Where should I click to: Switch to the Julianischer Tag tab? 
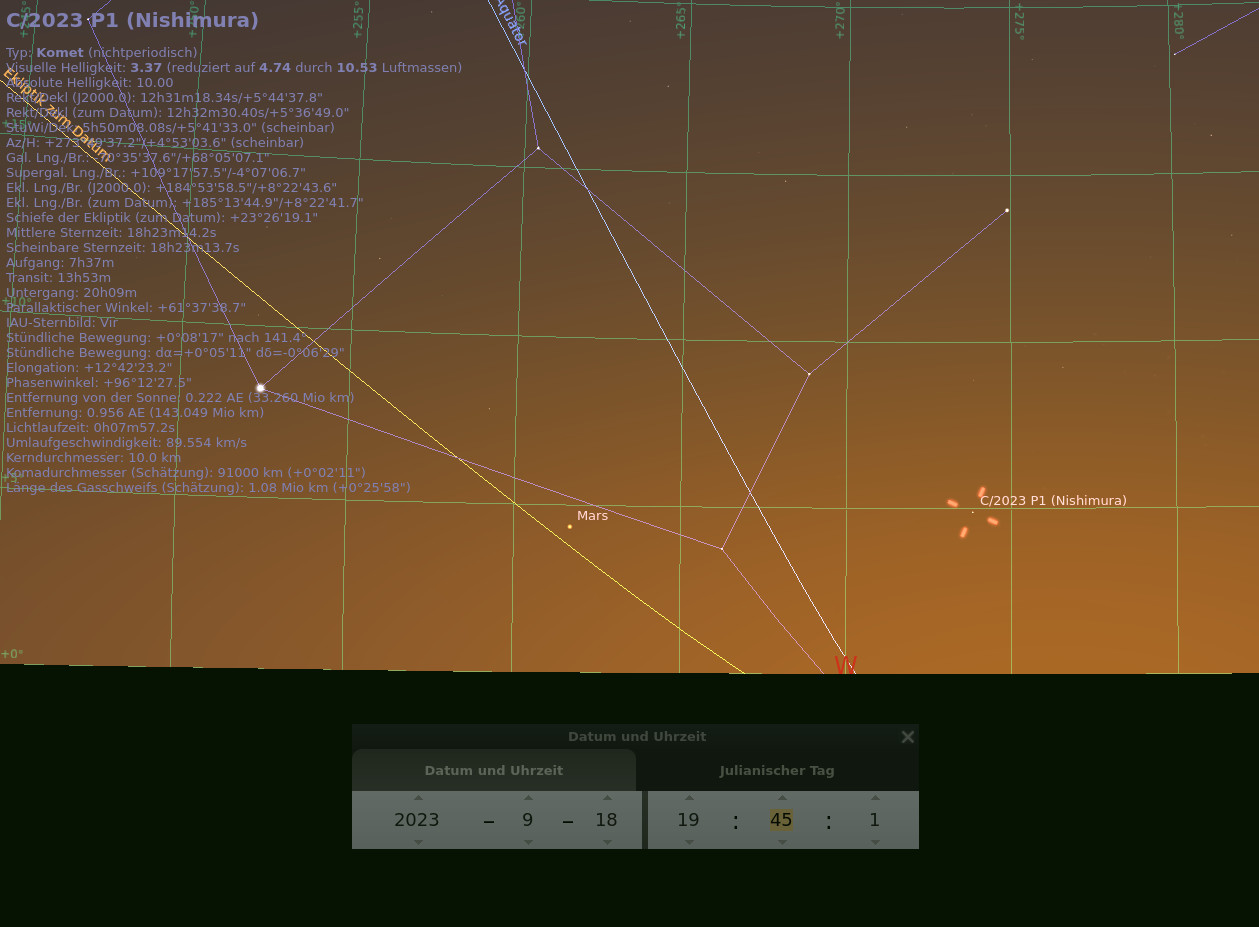pos(777,771)
